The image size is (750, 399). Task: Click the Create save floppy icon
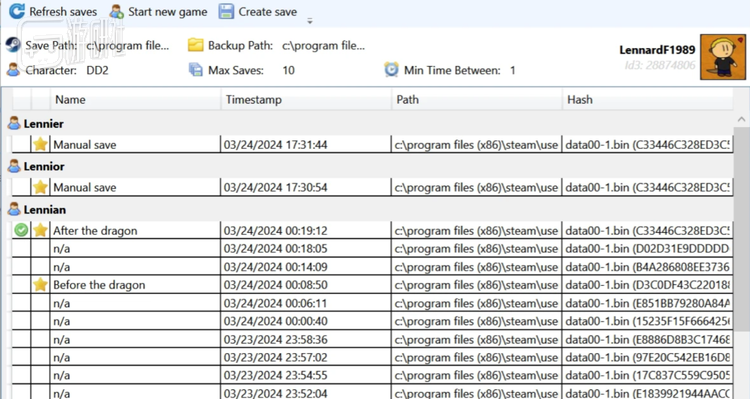226,11
